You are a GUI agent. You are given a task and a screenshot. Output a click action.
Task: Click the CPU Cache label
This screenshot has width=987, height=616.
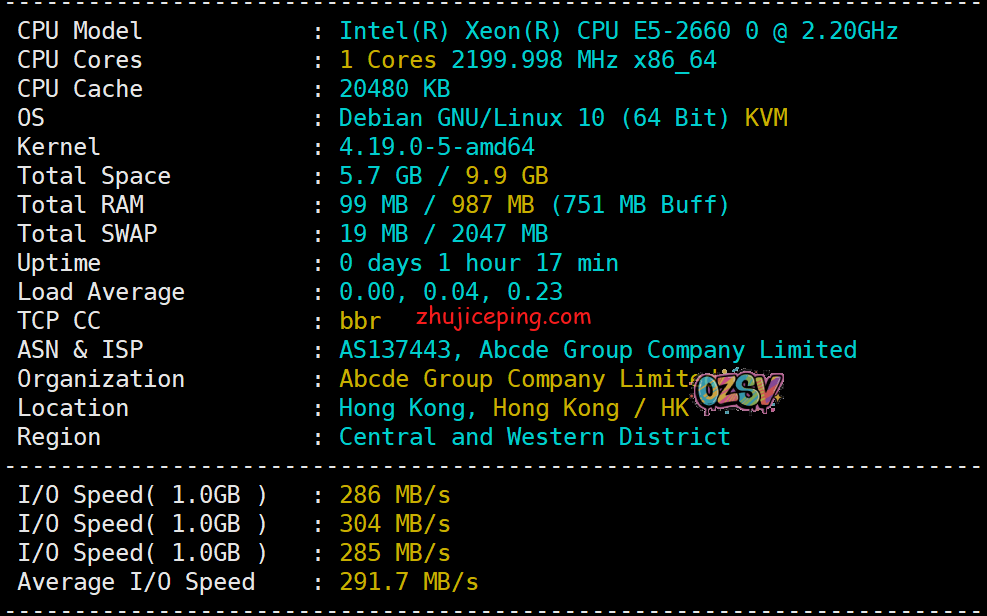coord(80,89)
